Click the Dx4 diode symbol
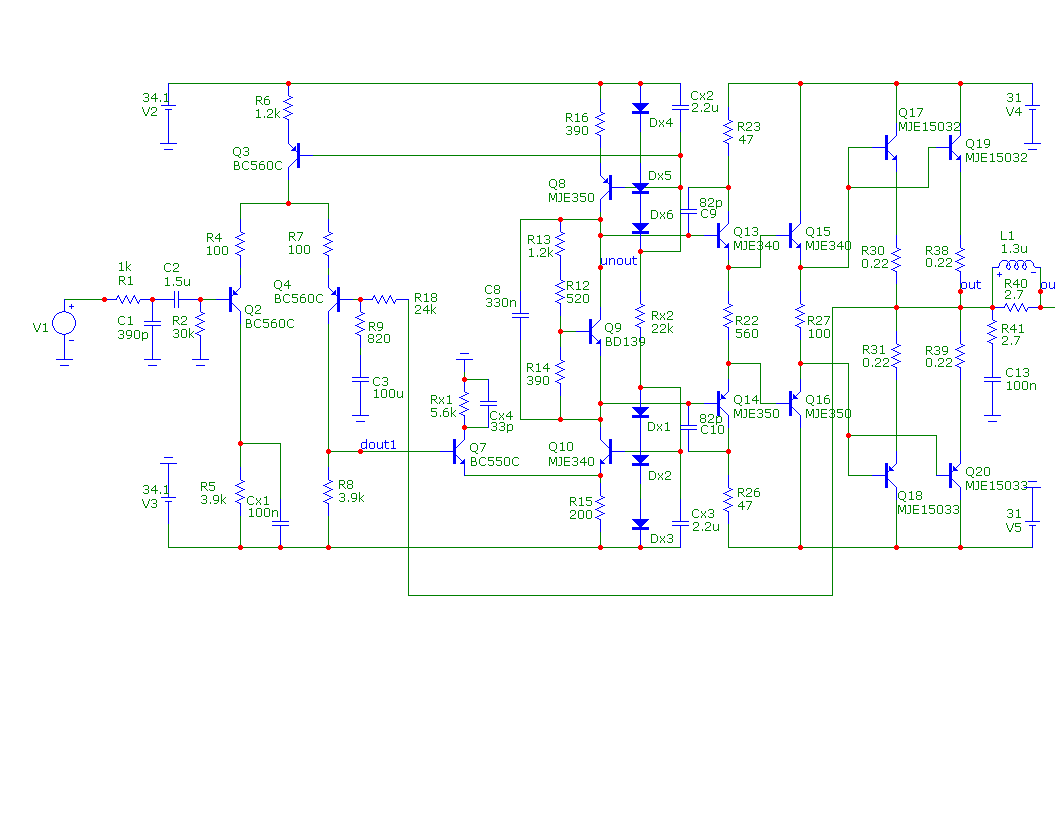The height and width of the screenshot is (813, 1055). click(641, 108)
